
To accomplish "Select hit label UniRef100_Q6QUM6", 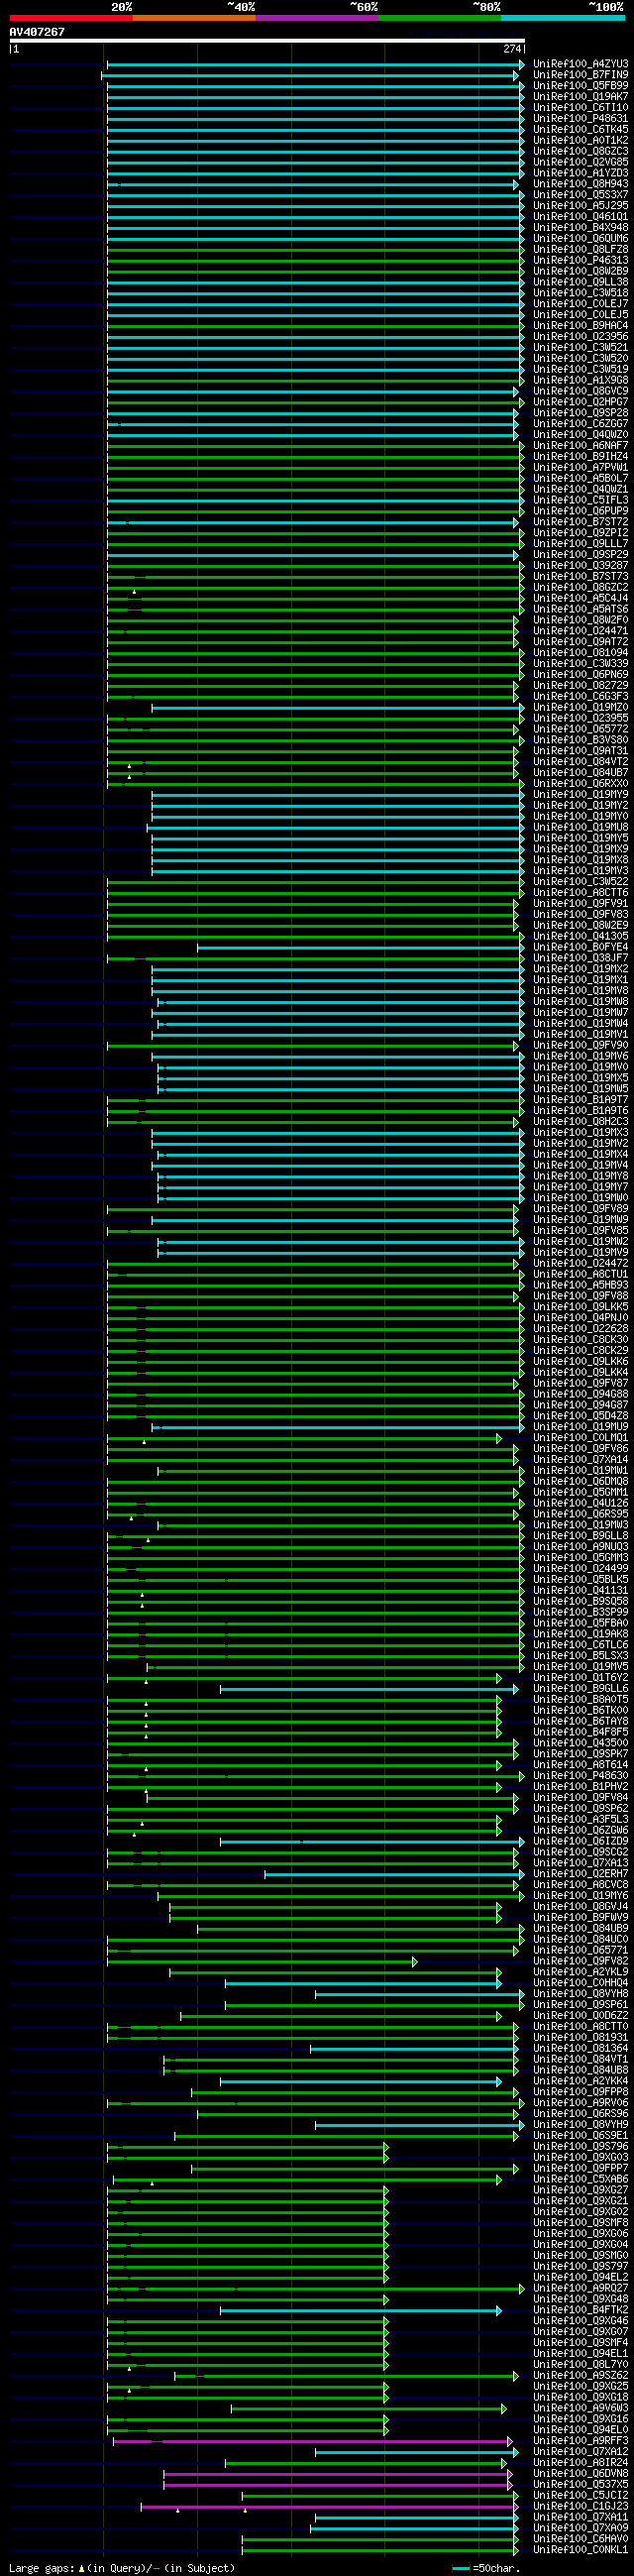I will pyautogui.click(x=581, y=239).
